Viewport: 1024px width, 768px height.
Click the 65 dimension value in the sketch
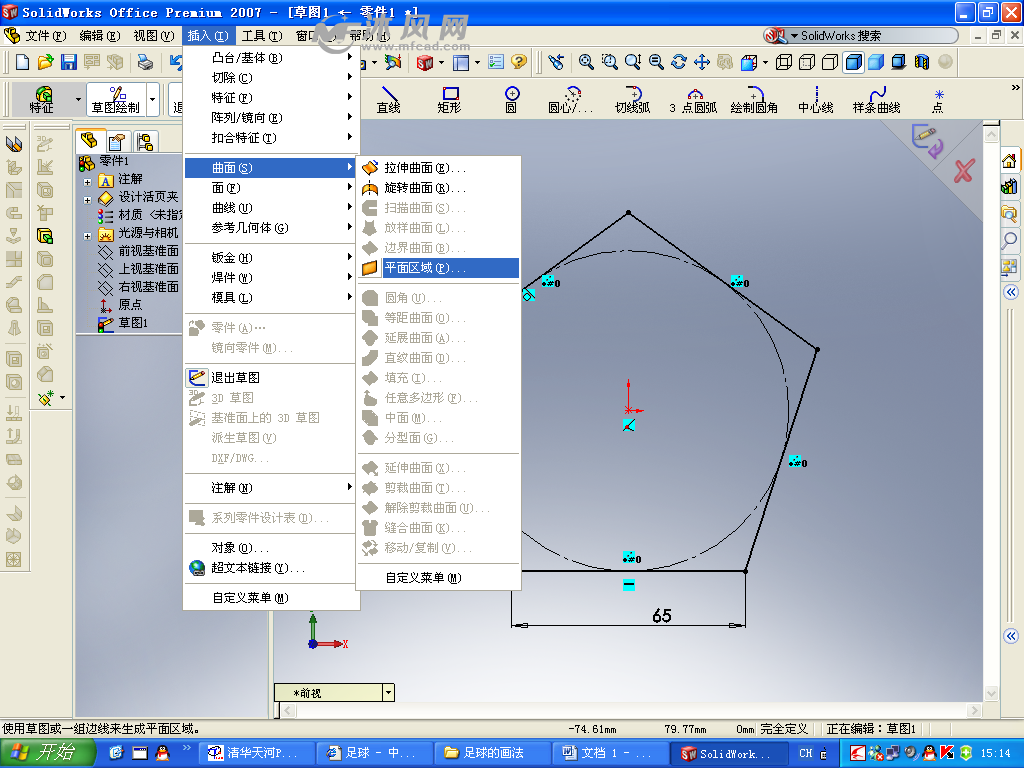(x=662, y=616)
